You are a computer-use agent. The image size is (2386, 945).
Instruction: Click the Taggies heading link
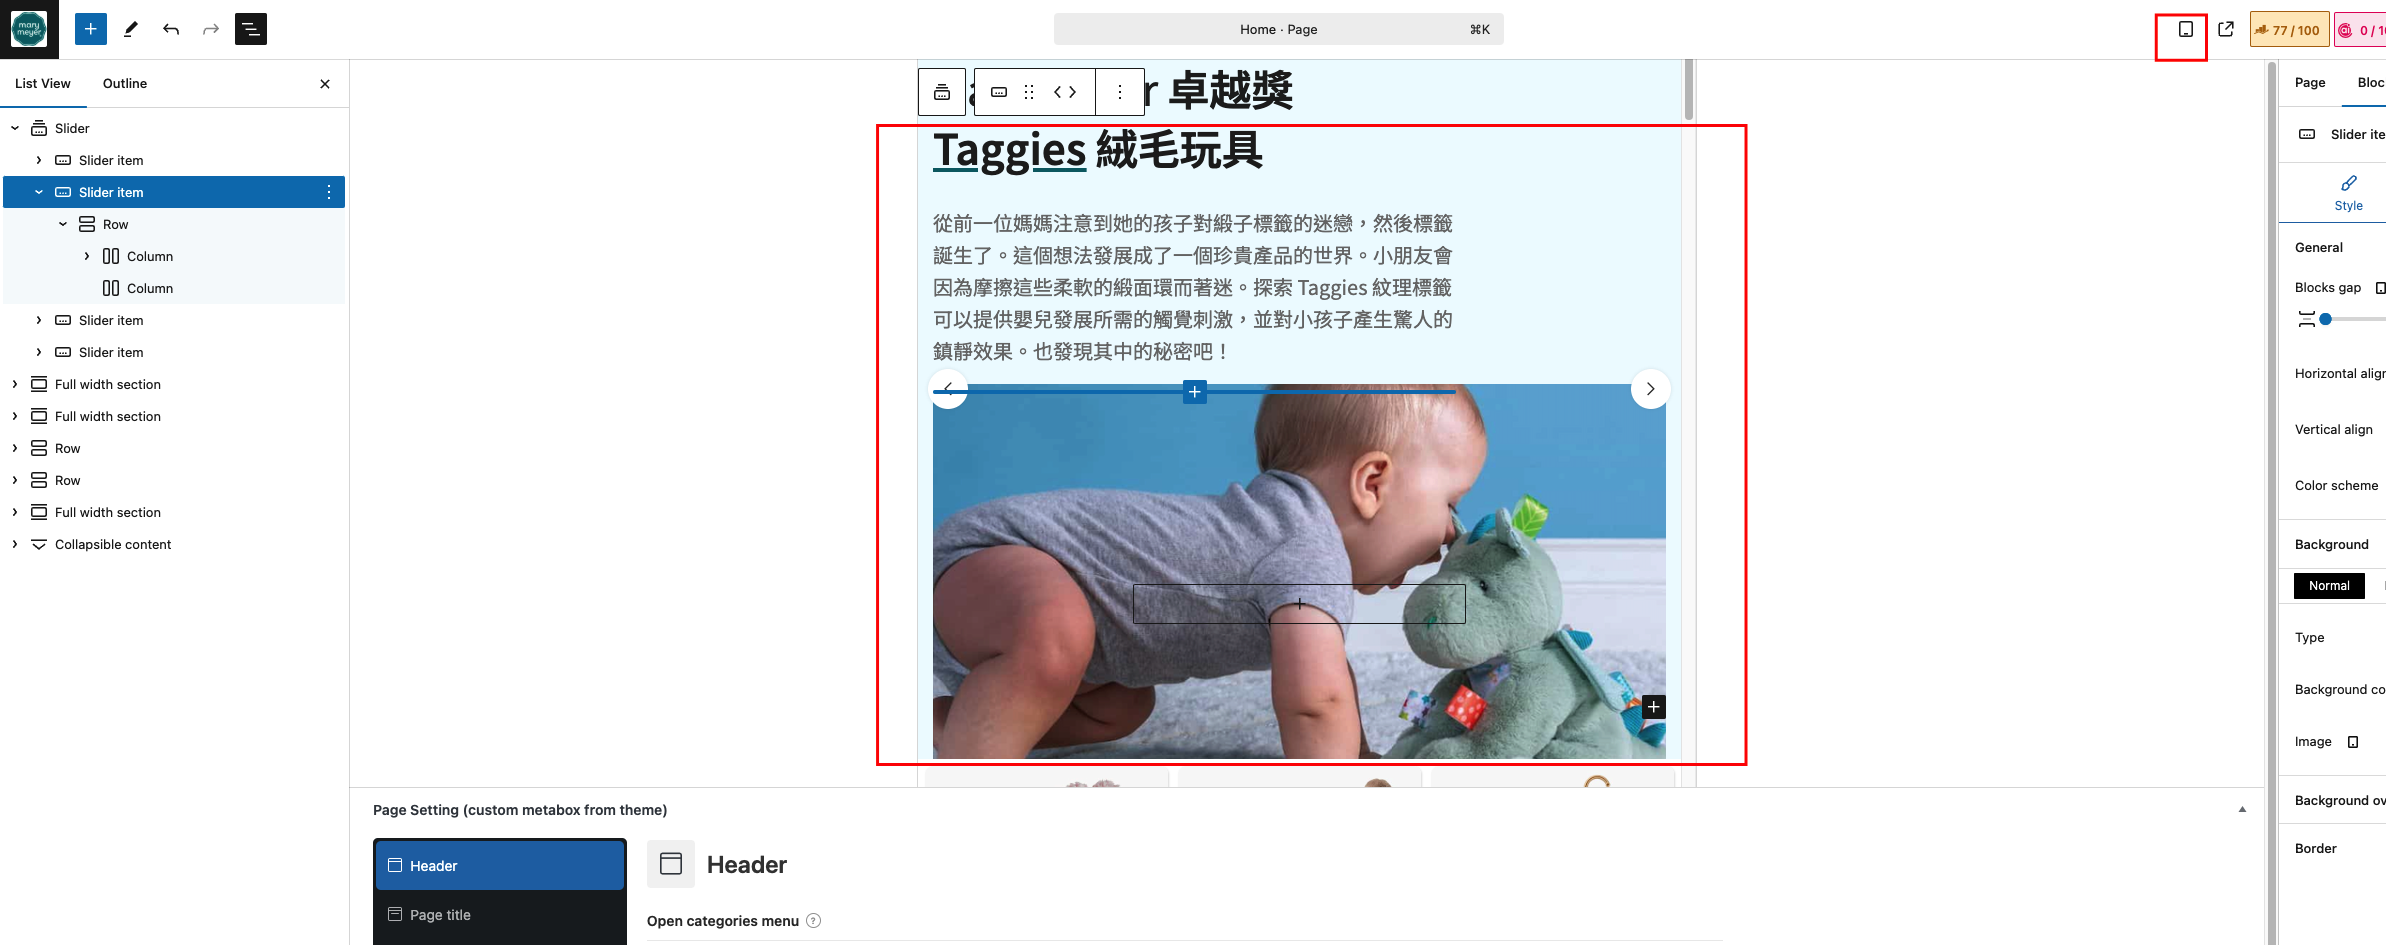coord(1009,150)
